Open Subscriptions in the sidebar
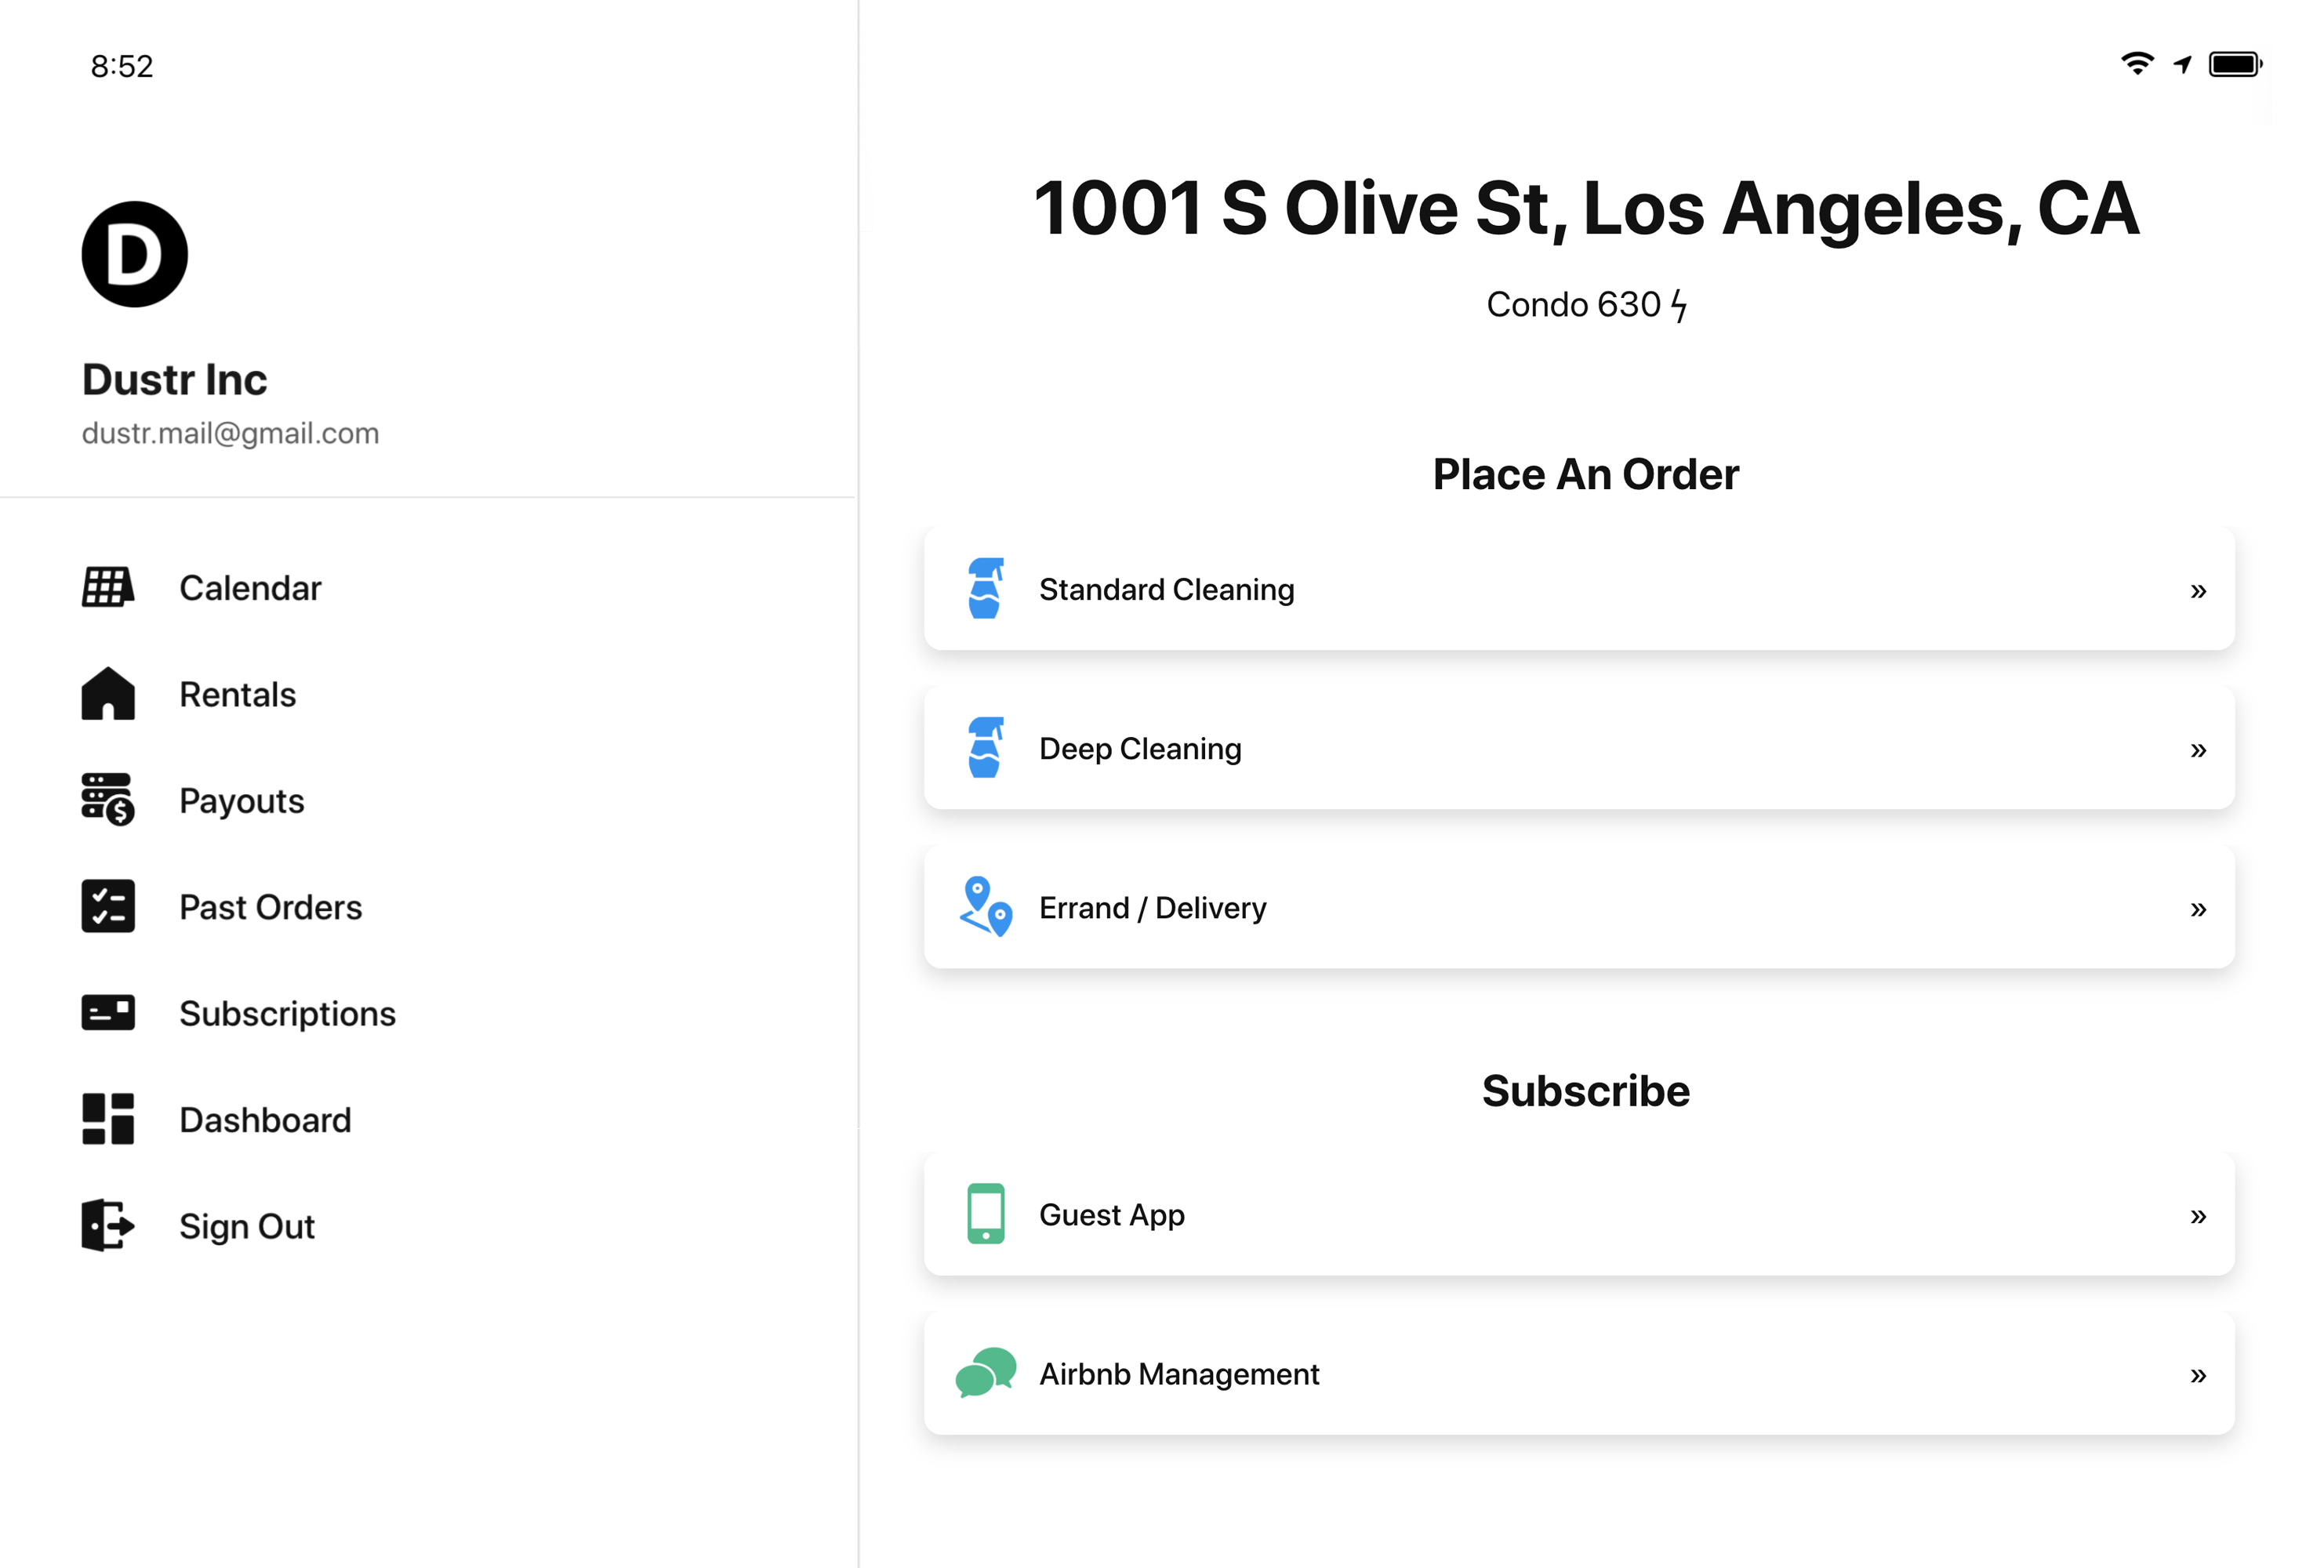The image size is (2324, 1568). coord(287,1012)
